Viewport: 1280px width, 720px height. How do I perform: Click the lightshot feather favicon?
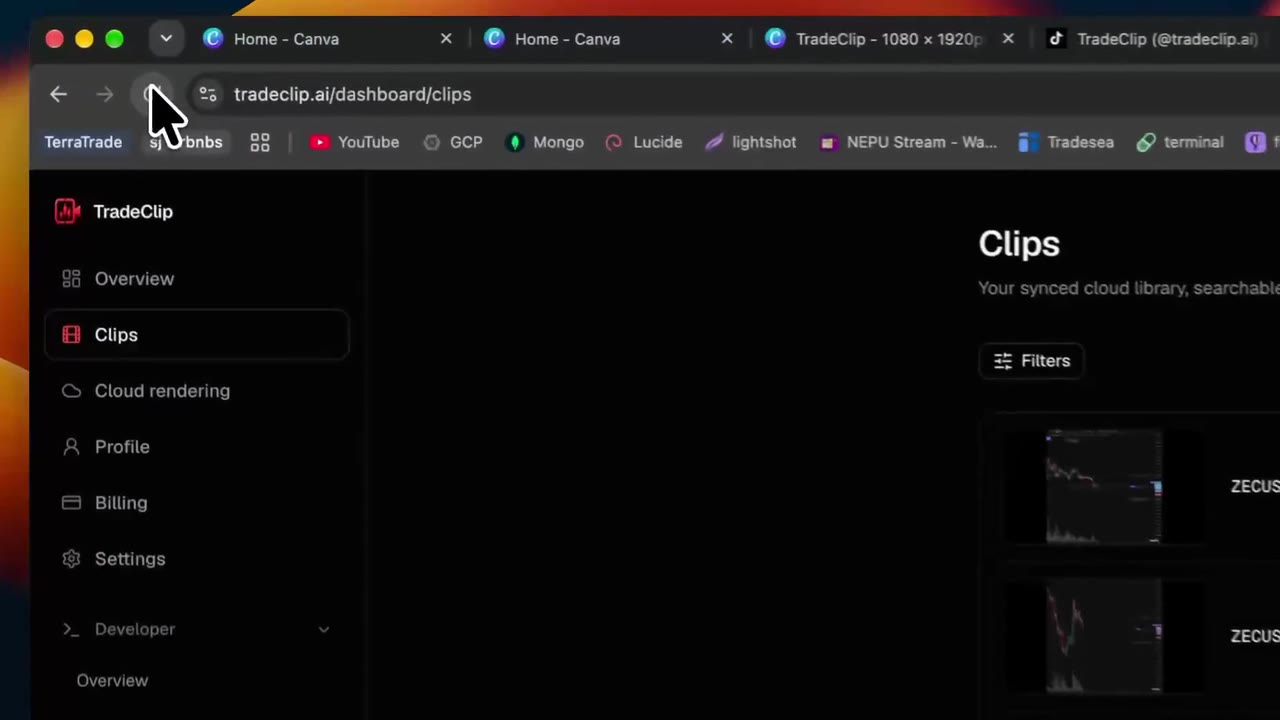point(714,142)
